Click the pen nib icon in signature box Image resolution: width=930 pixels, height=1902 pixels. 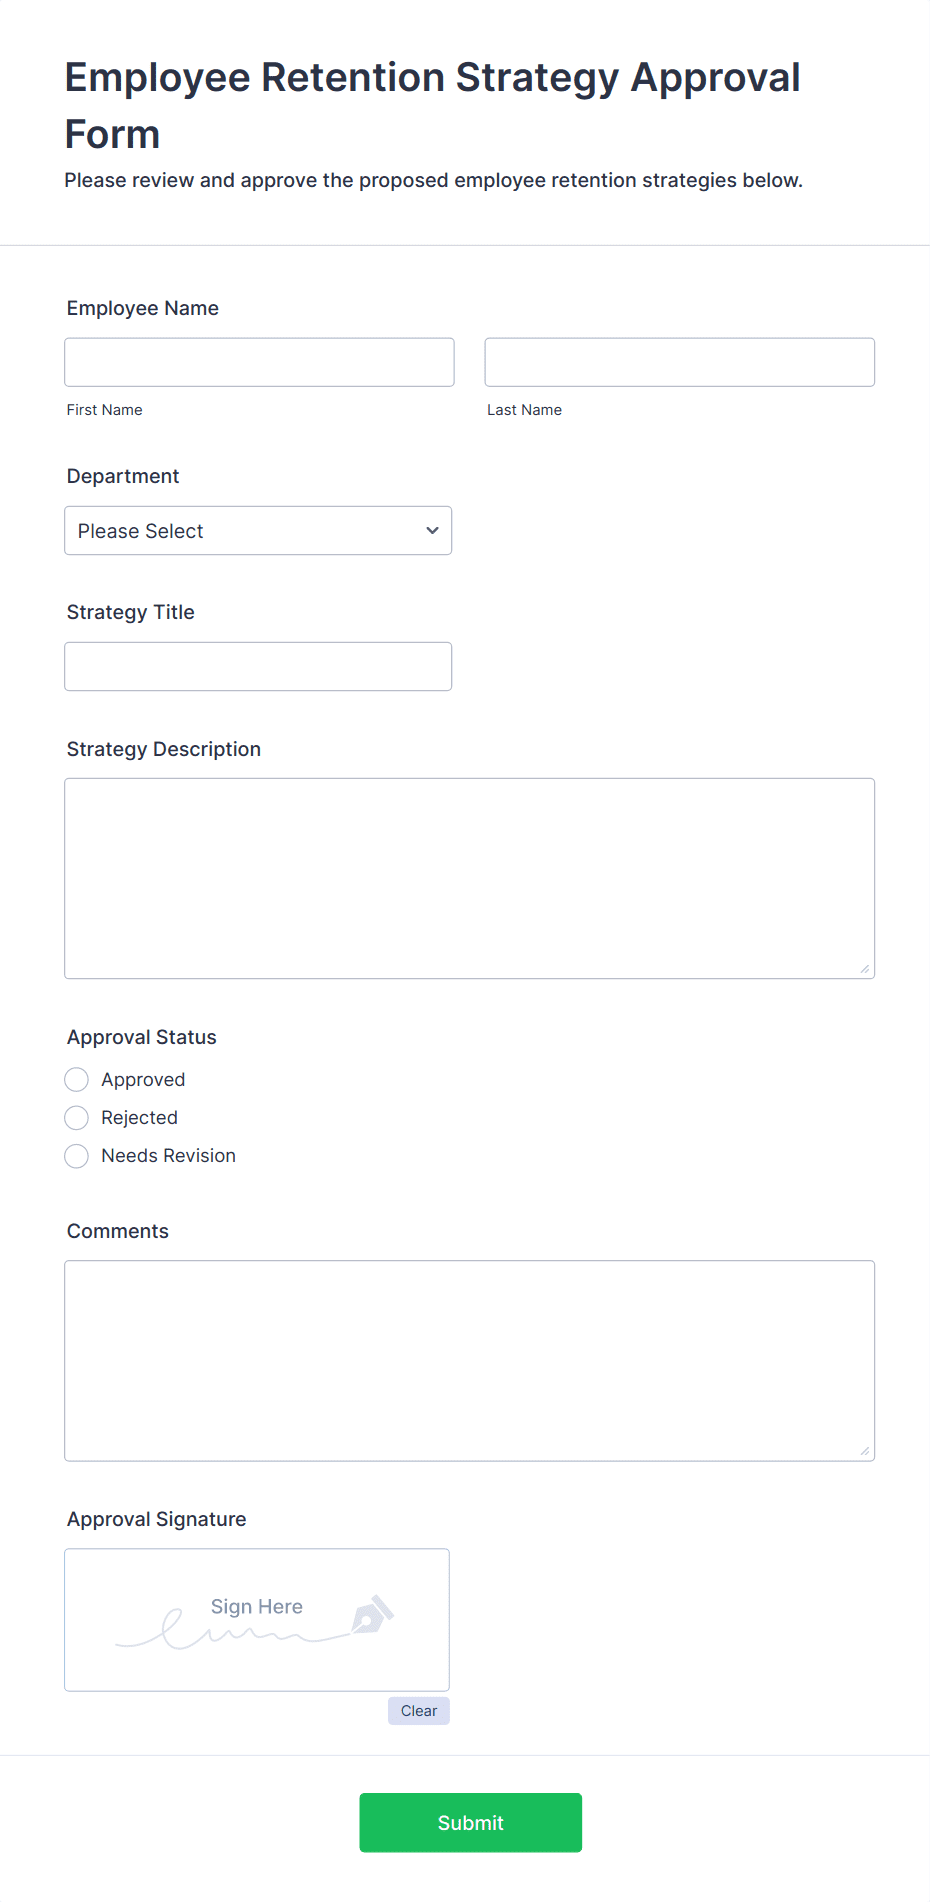pyautogui.click(x=373, y=1614)
